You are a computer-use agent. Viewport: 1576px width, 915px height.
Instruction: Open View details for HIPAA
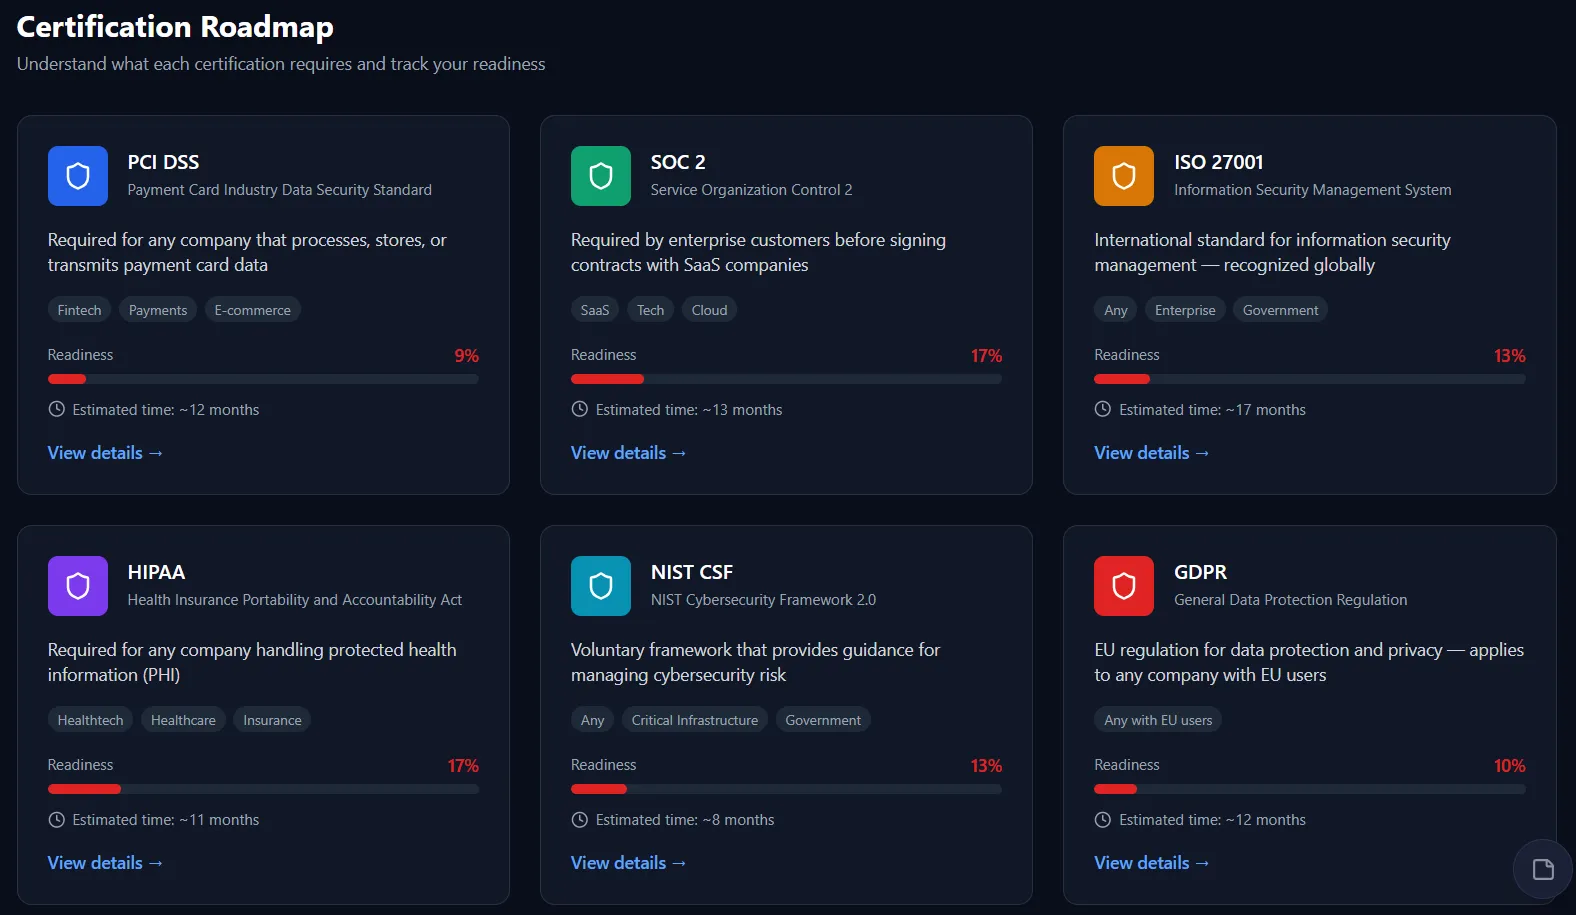105,863
